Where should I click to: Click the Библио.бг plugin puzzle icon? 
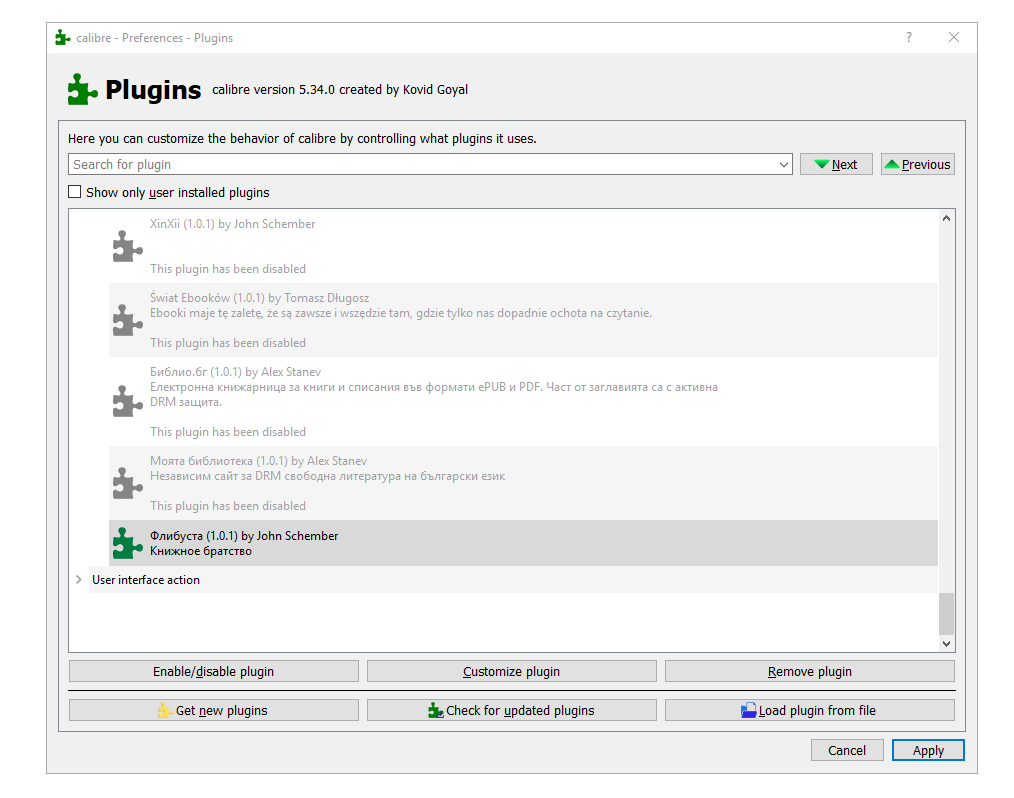(127, 401)
